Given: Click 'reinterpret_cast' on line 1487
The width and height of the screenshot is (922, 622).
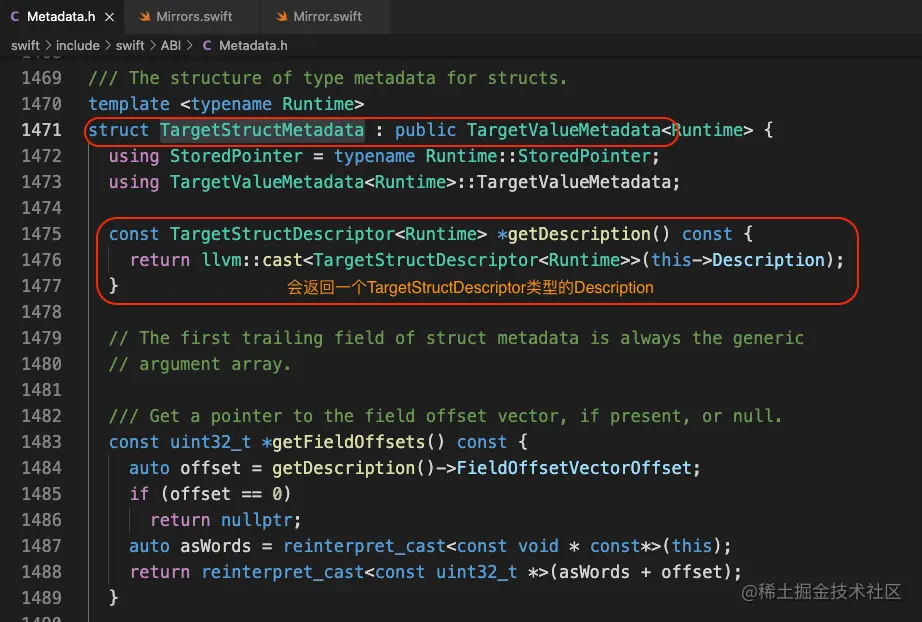Looking at the screenshot, I should pyautogui.click(x=364, y=546).
